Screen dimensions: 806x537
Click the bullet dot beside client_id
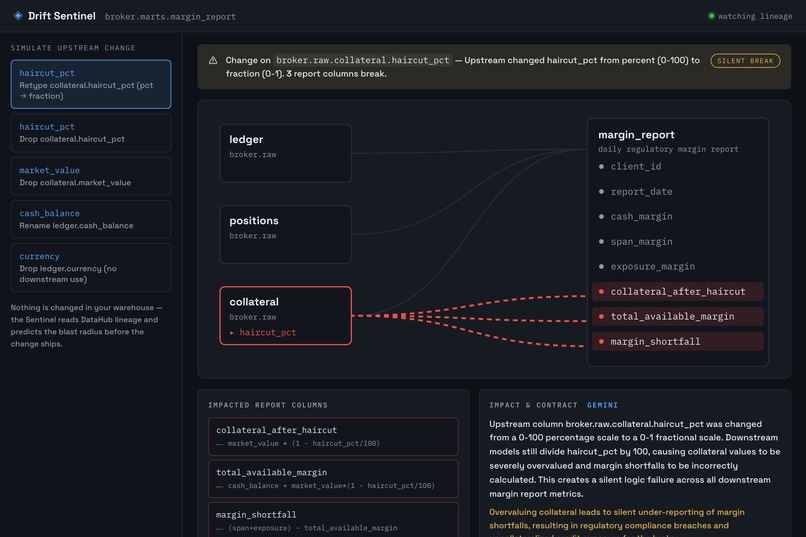(601, 166)
